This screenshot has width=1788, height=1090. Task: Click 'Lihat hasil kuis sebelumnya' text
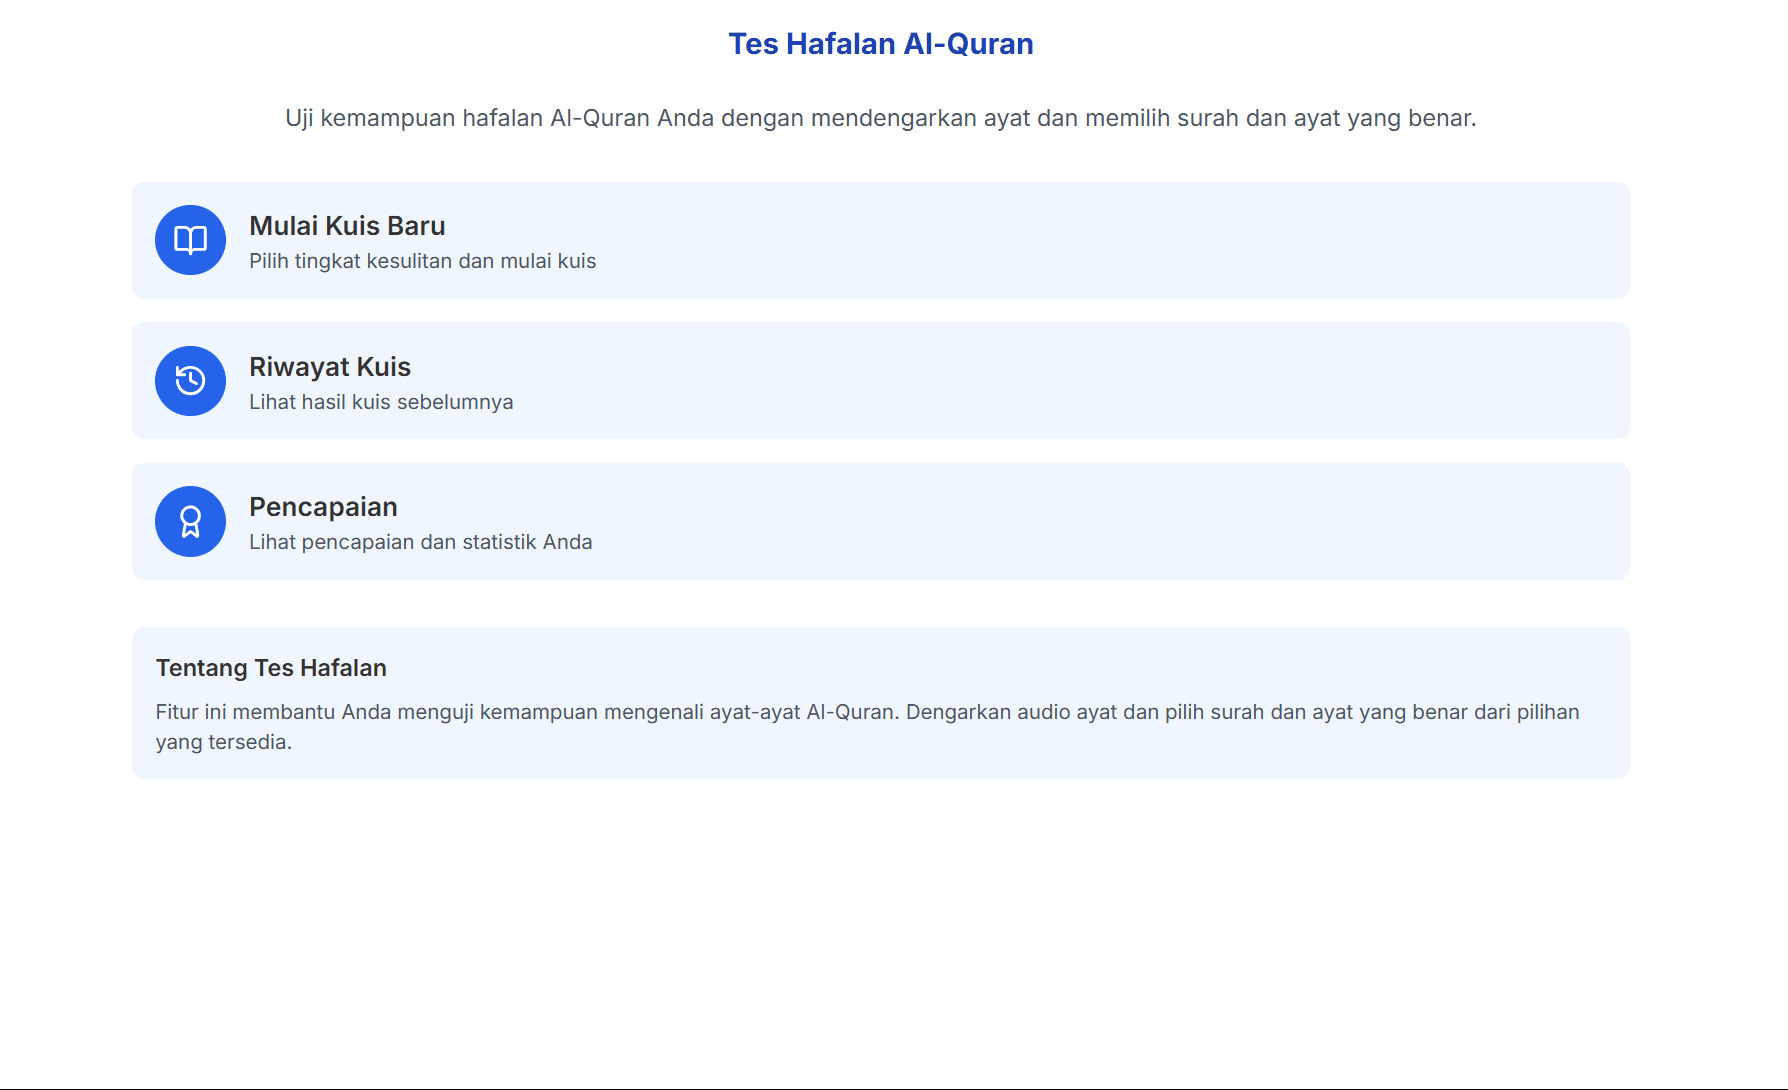point(381,402)
